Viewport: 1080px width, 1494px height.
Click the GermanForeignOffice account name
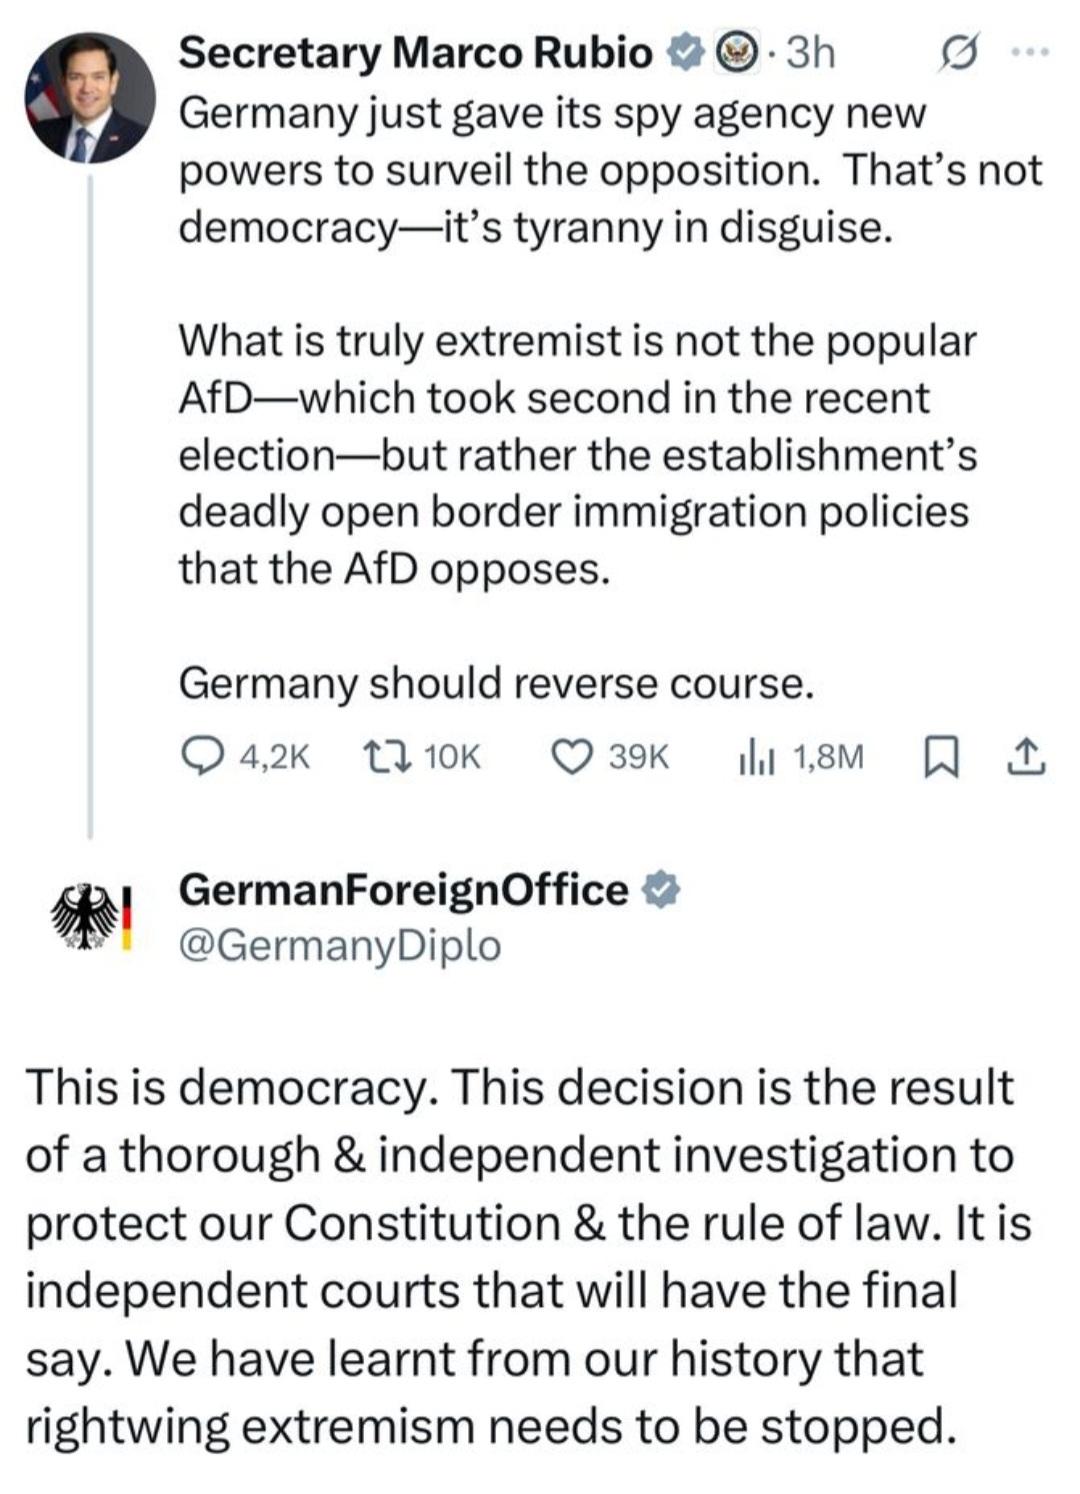pyautogui.click(x=402, y=890)
